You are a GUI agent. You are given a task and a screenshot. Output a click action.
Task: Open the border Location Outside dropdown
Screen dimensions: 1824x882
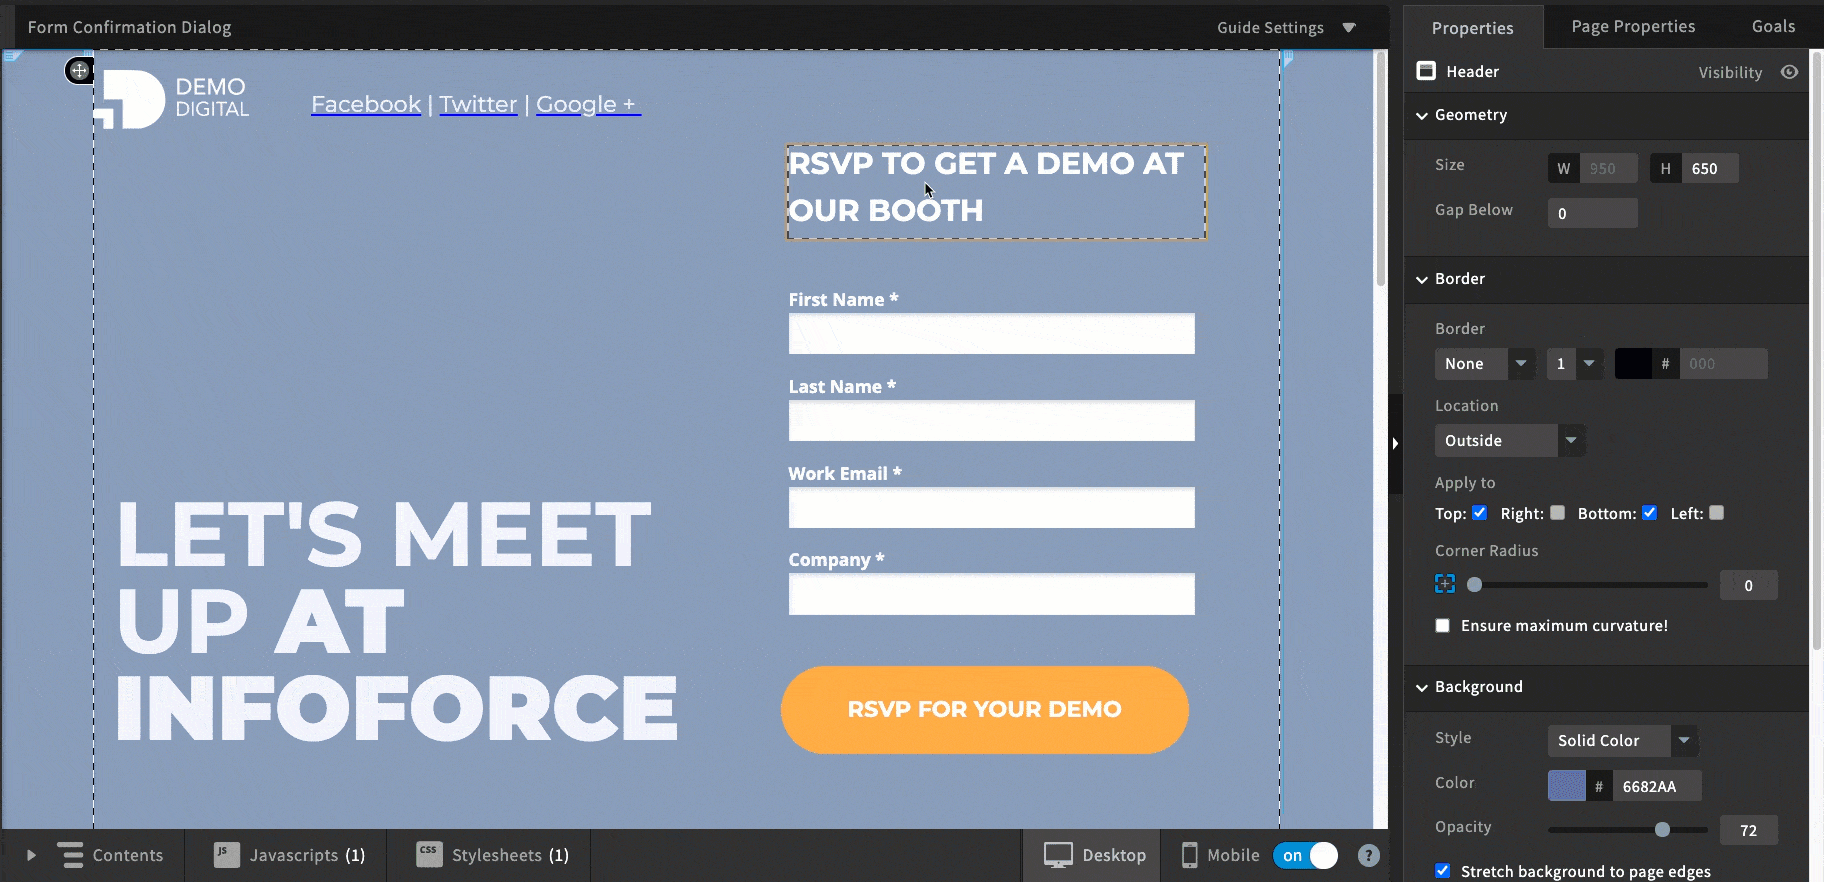pyautogui.click(x=1510, y=441)
